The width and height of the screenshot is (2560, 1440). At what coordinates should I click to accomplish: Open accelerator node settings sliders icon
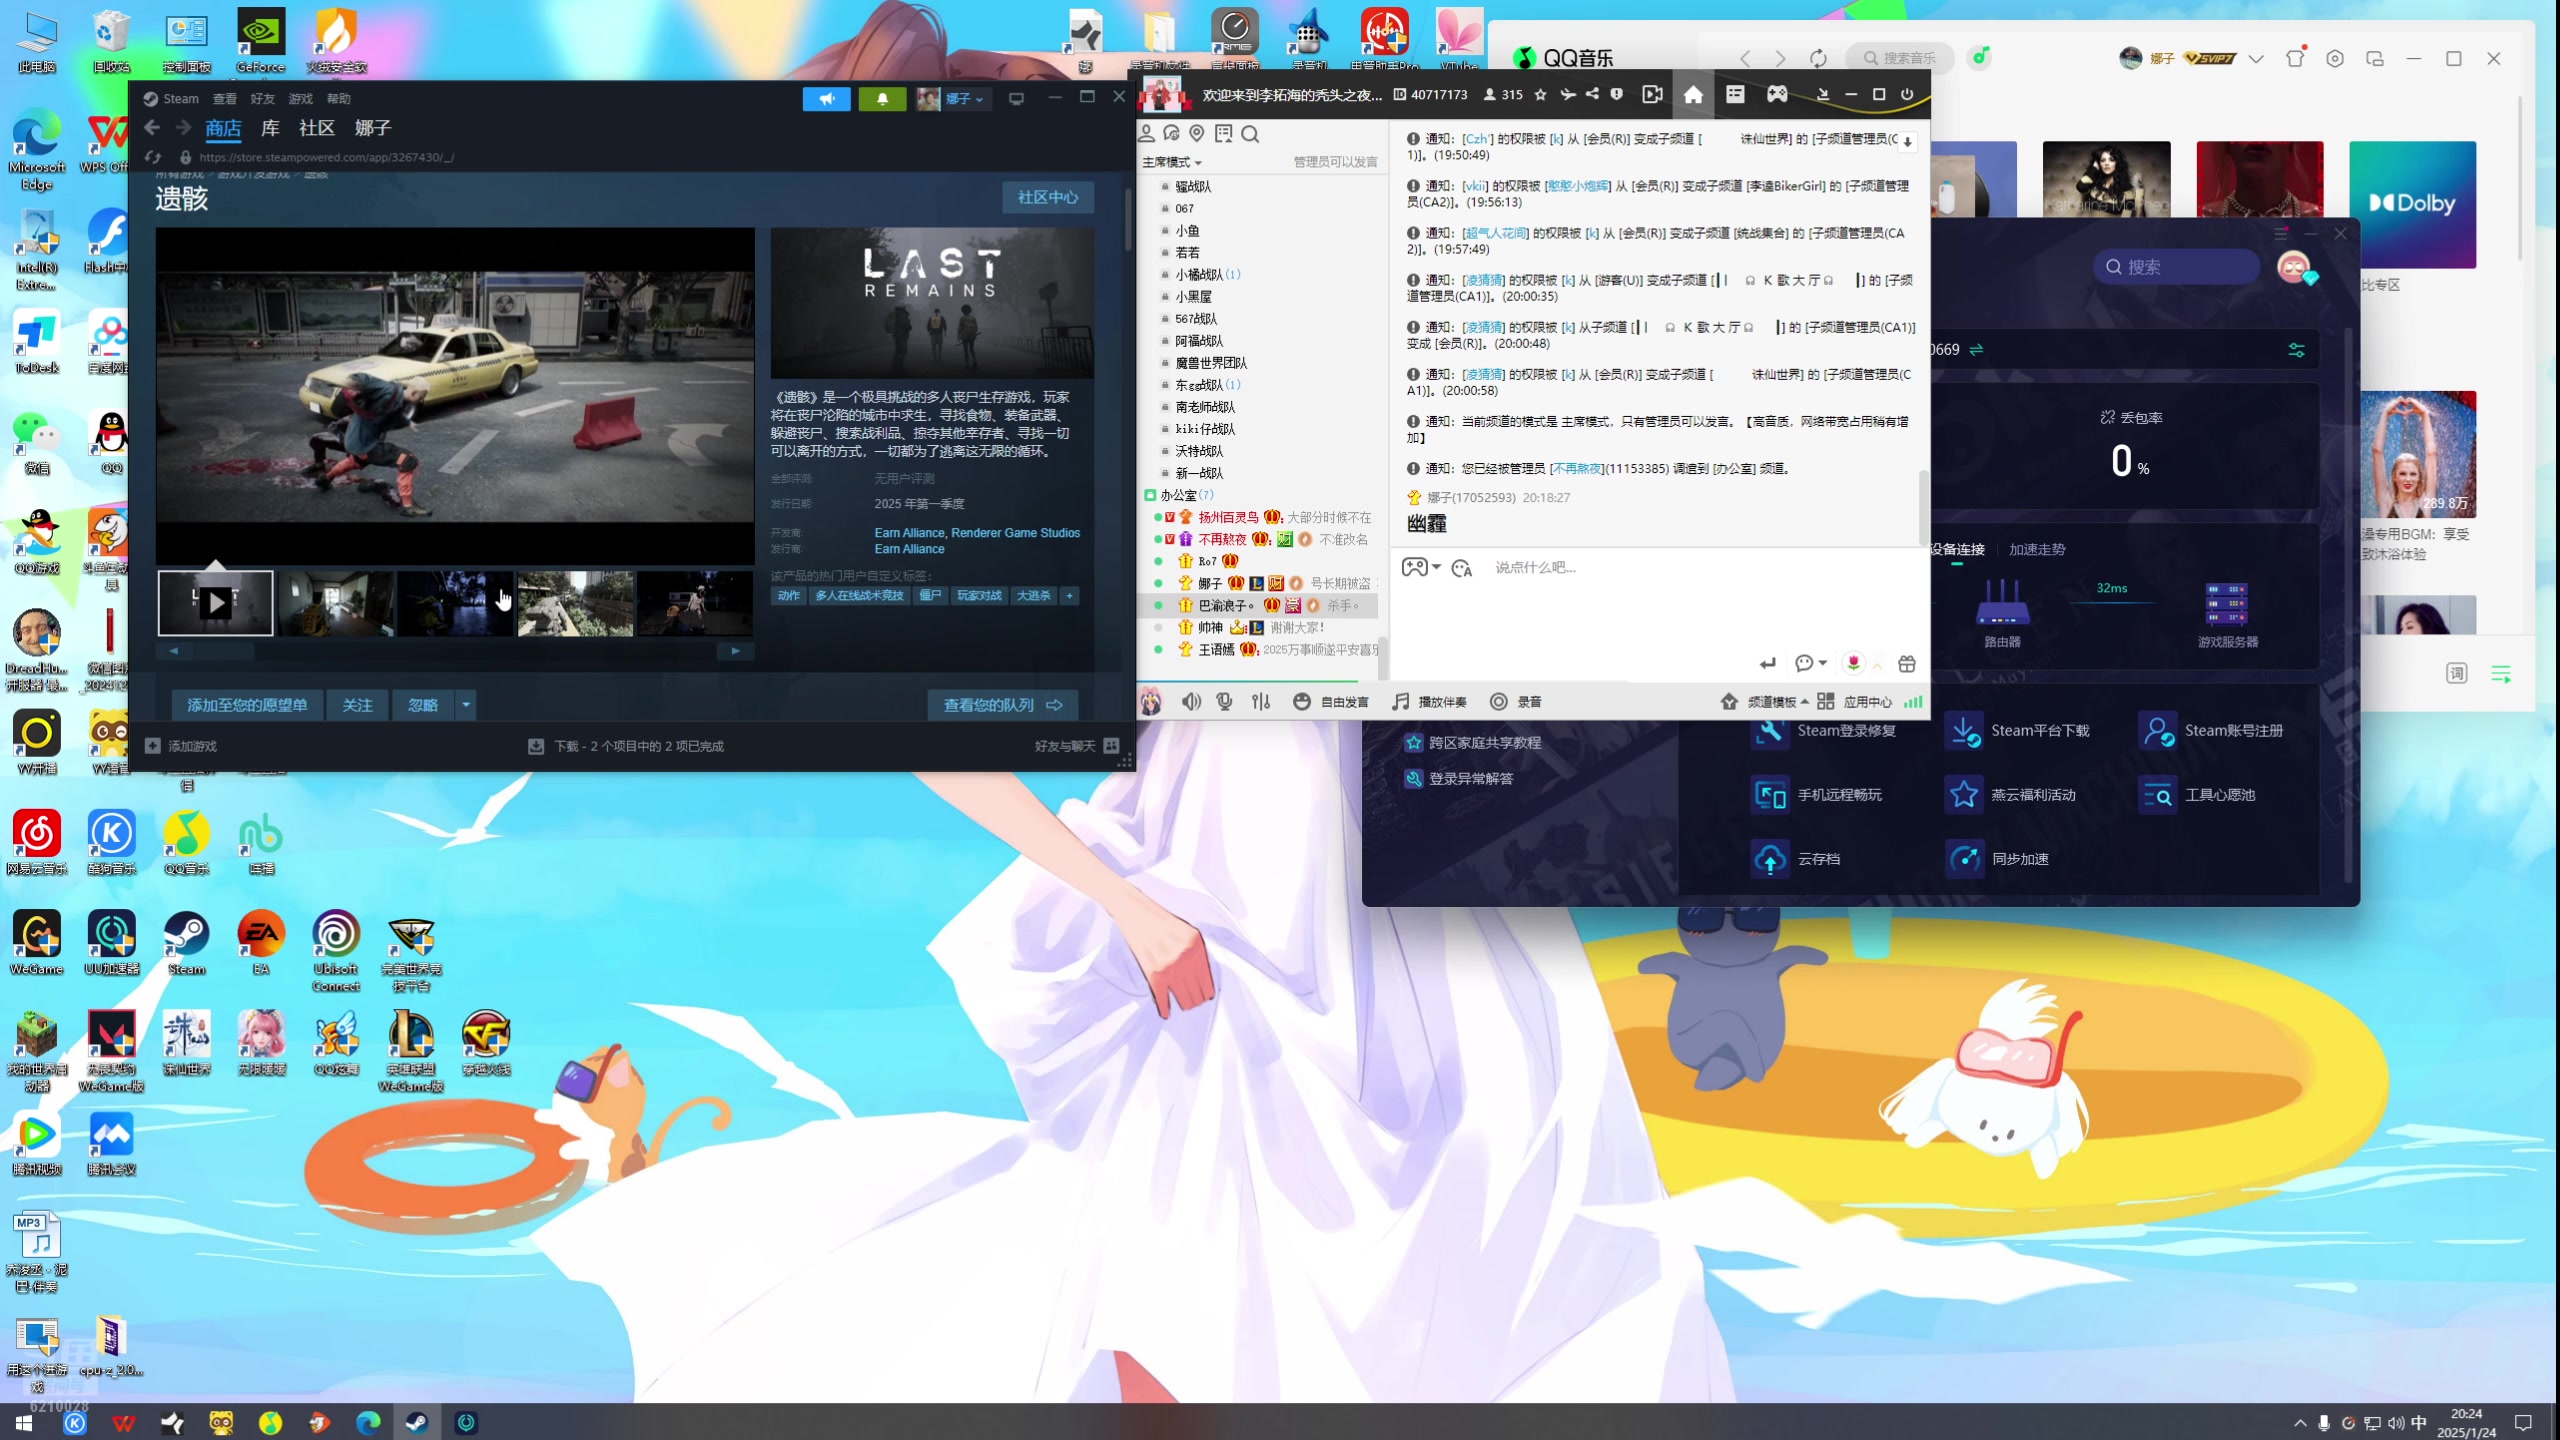pyautogui.click(x=2296, y=350)
